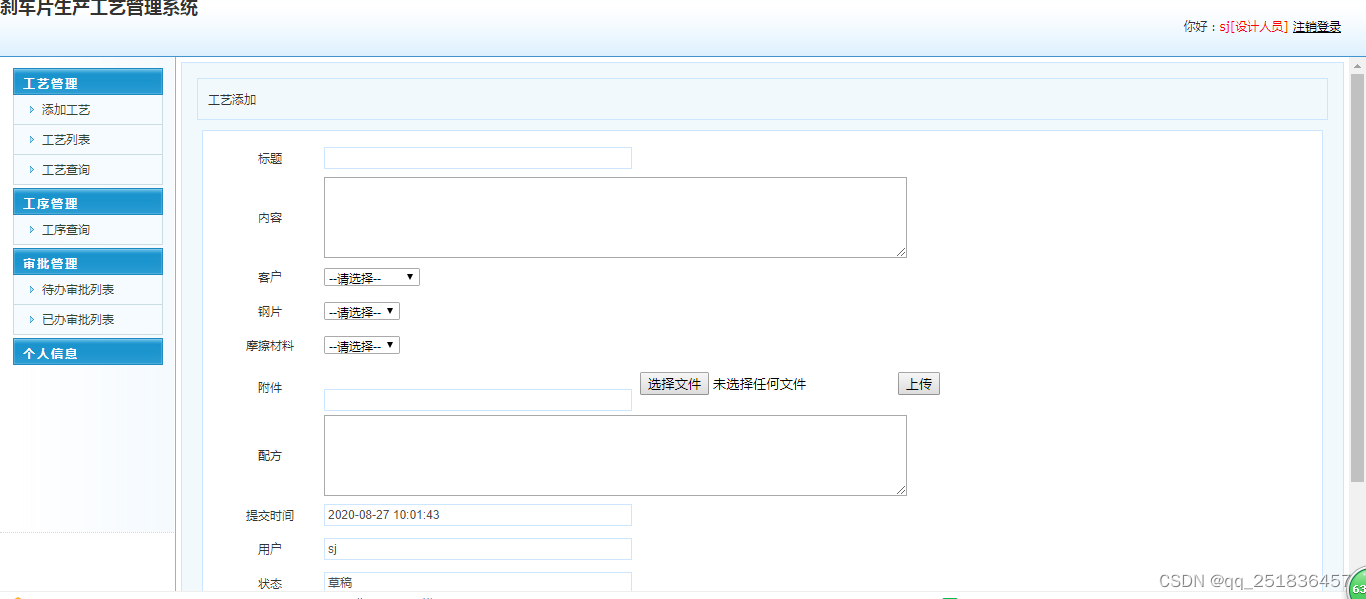
Task: Focus the 配方 text area
Action: pyautogui.click(x=615, y=456)
